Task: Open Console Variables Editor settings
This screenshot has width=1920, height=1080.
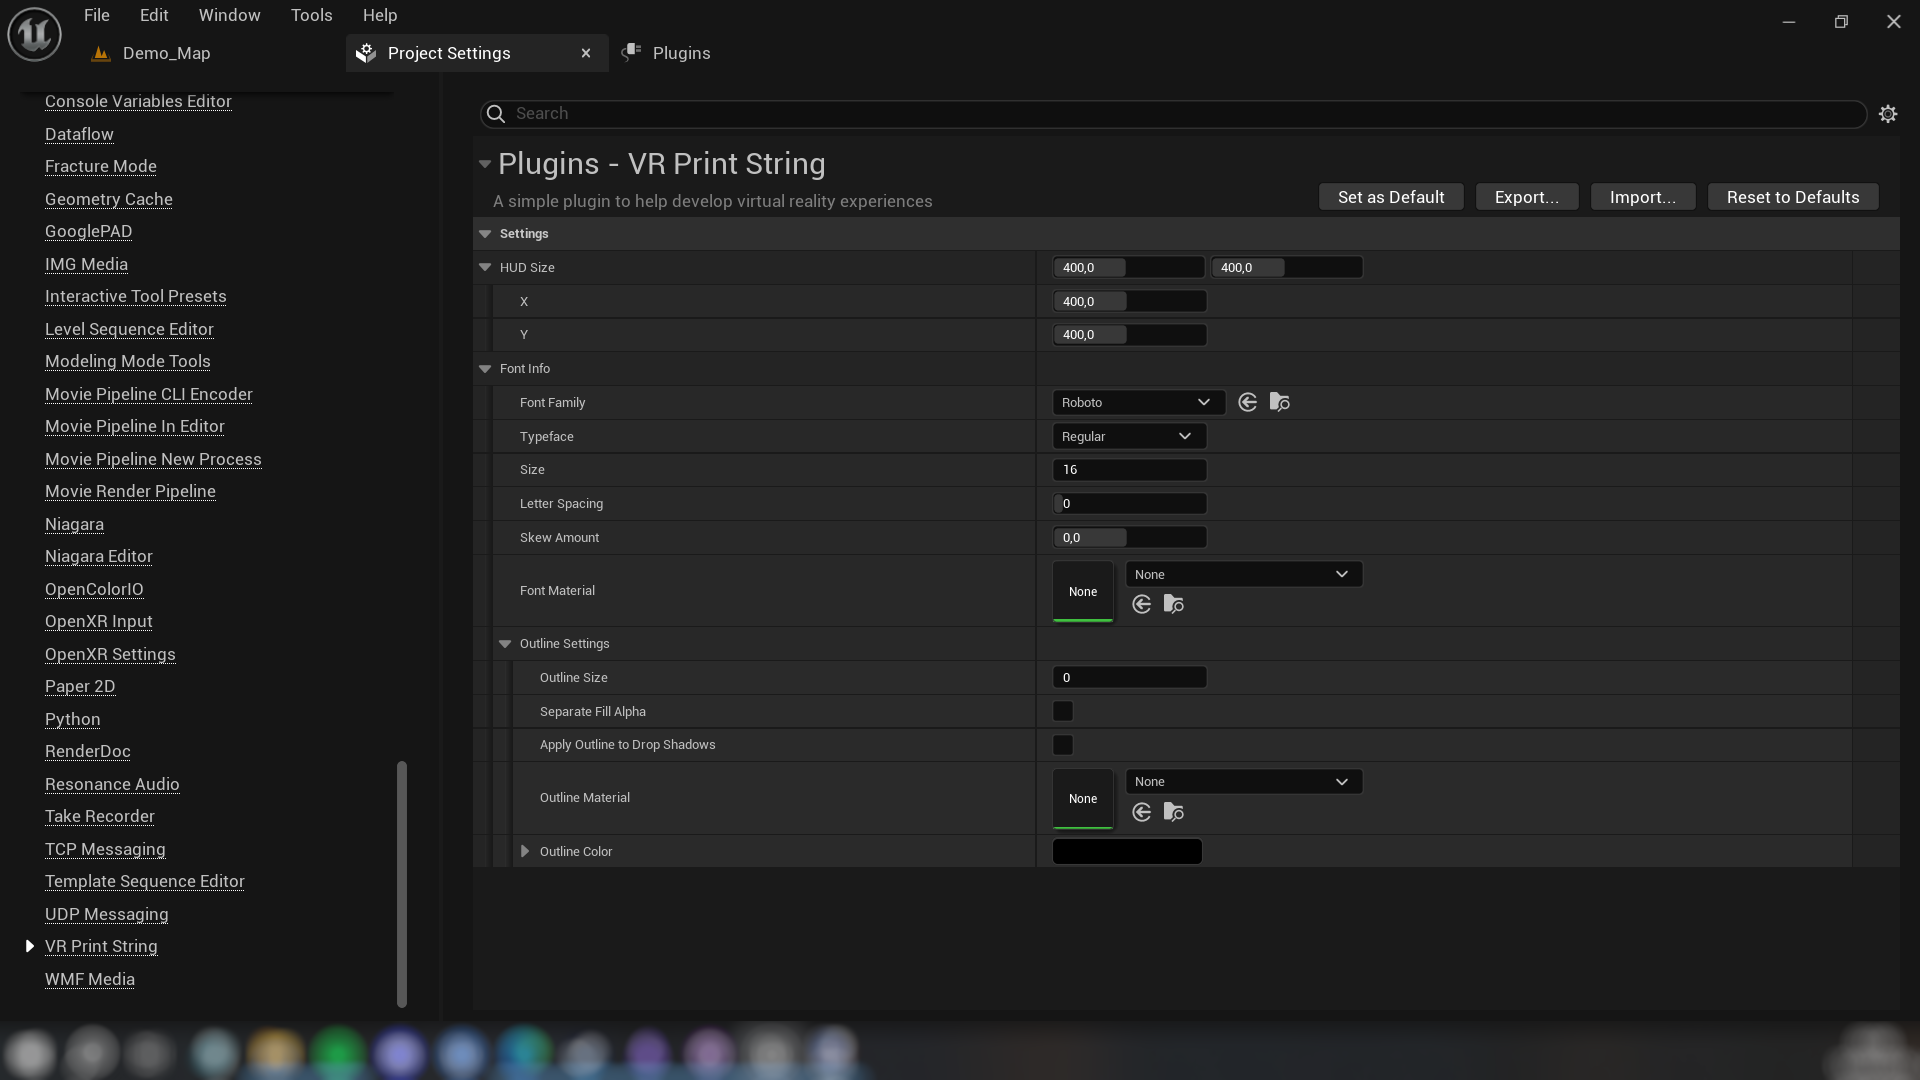Action: pyautogui.click(x=138, y=101)
